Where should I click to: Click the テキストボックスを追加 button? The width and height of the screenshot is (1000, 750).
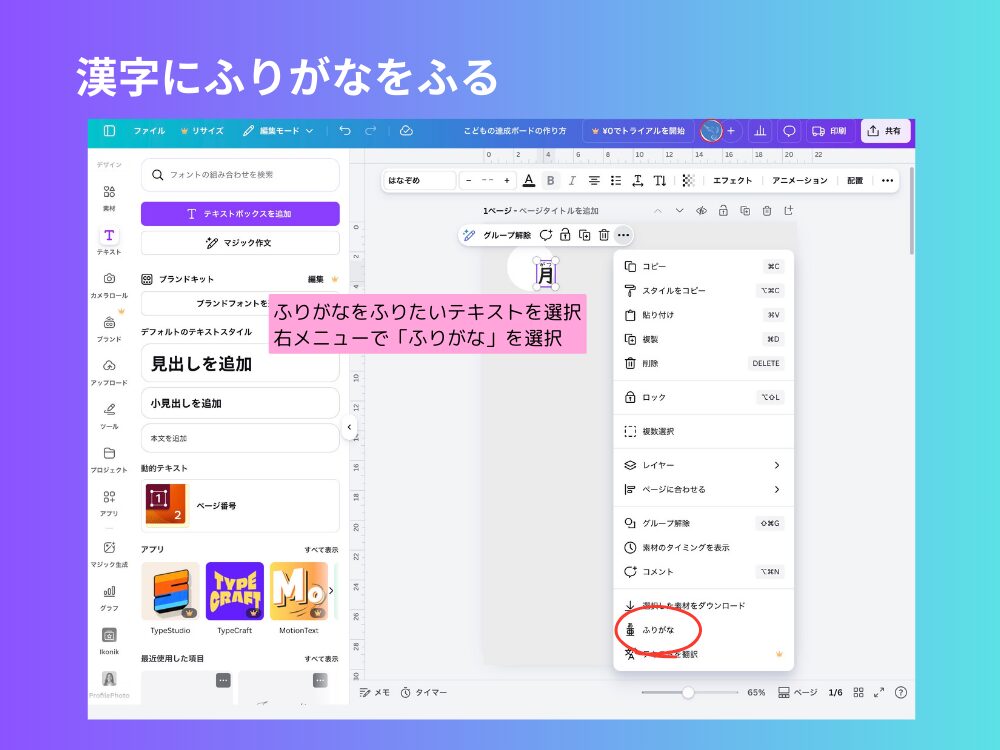coord(239,213)
